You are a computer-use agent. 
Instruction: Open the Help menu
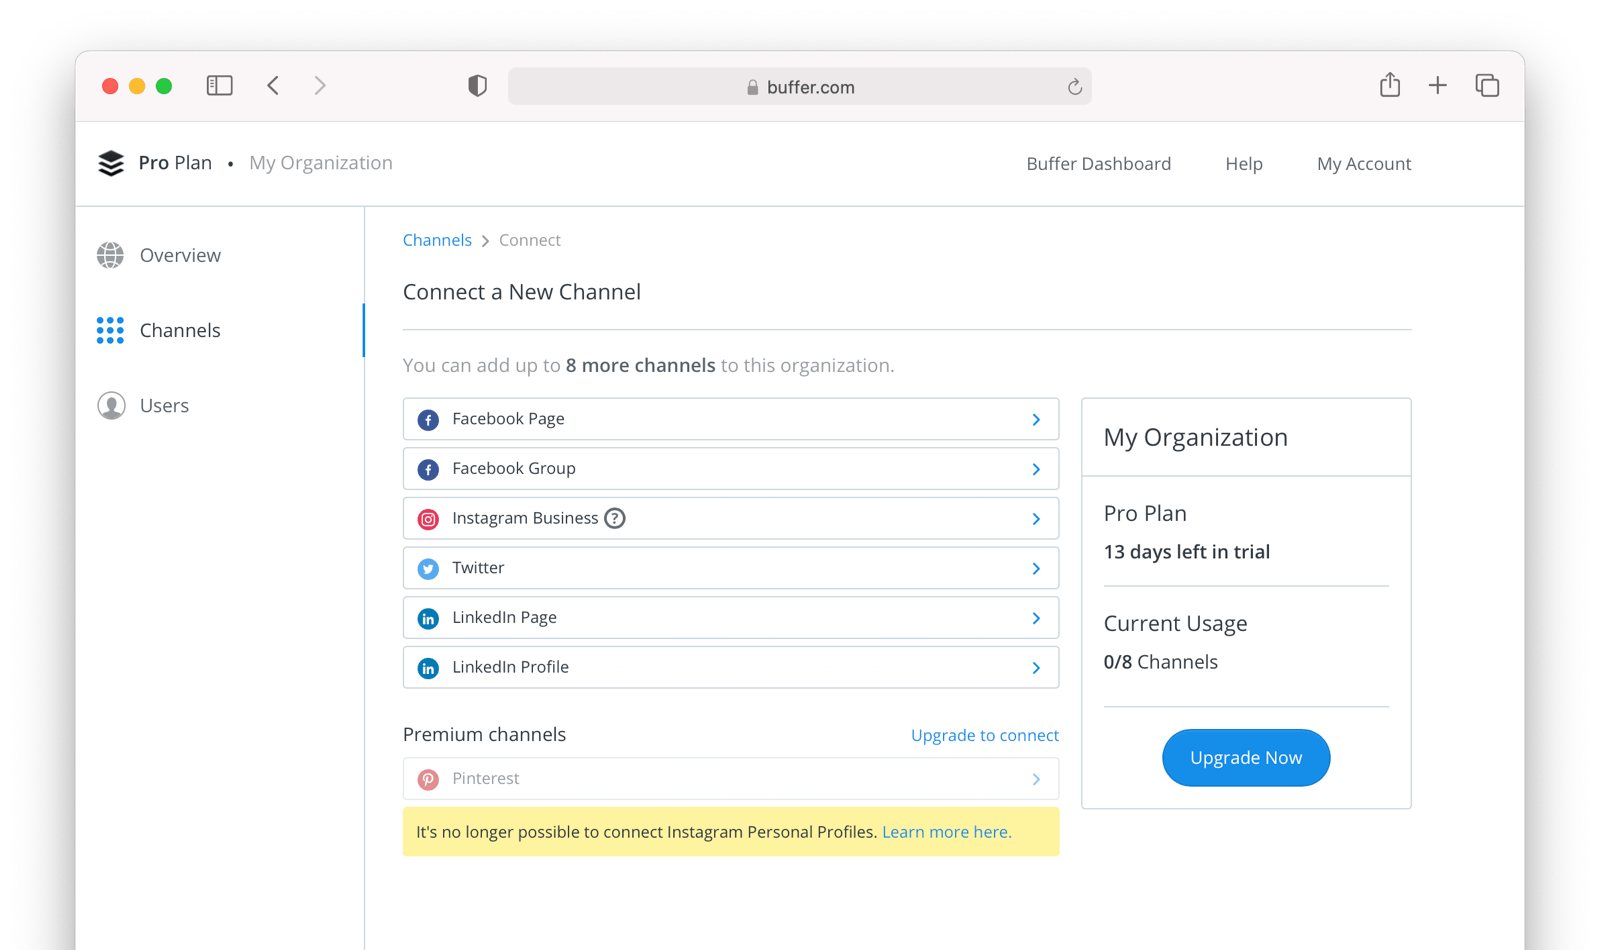1243,163
